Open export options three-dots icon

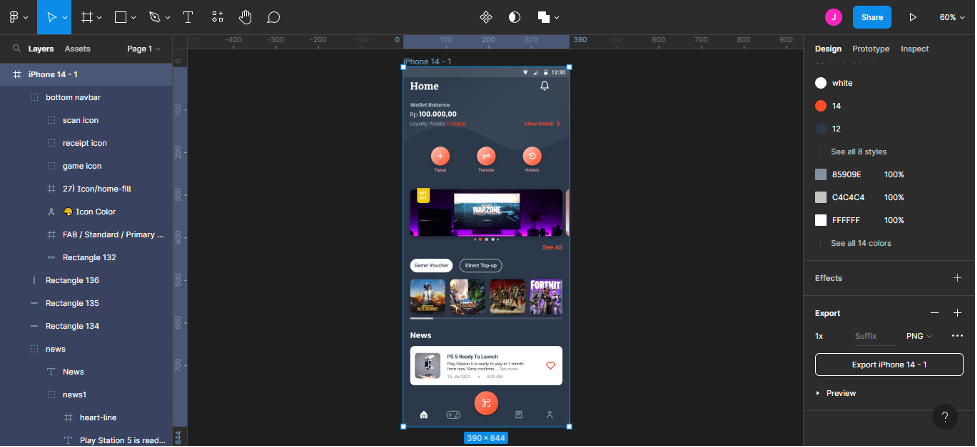tap(958, 336)
